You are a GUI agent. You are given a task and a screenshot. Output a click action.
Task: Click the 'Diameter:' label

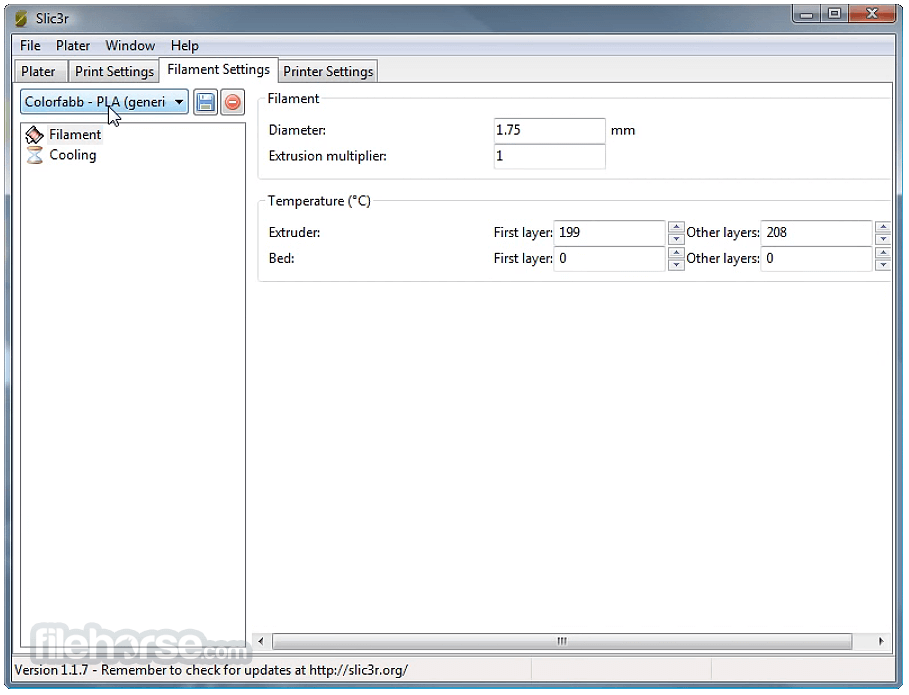(297, 130)
